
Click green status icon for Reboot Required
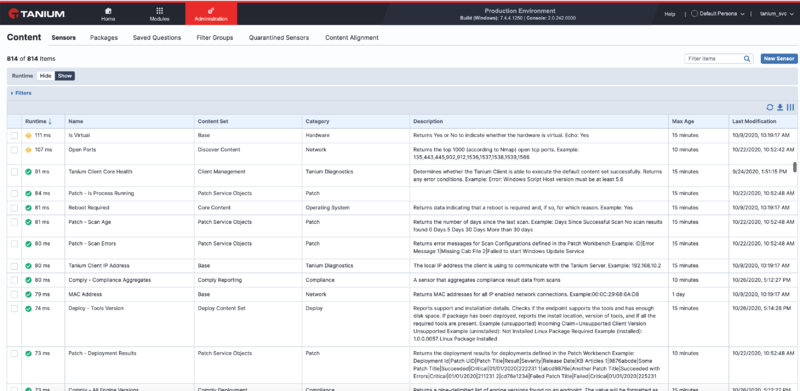(29, 208)
